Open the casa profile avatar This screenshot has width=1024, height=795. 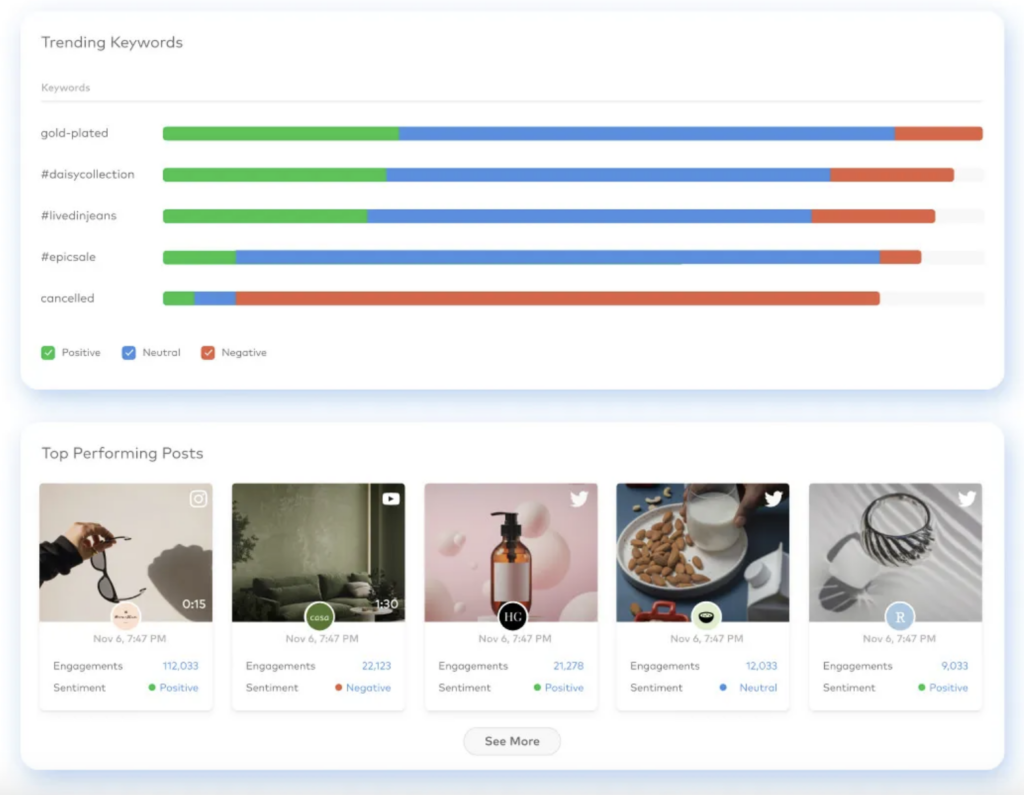pos(319,617)
